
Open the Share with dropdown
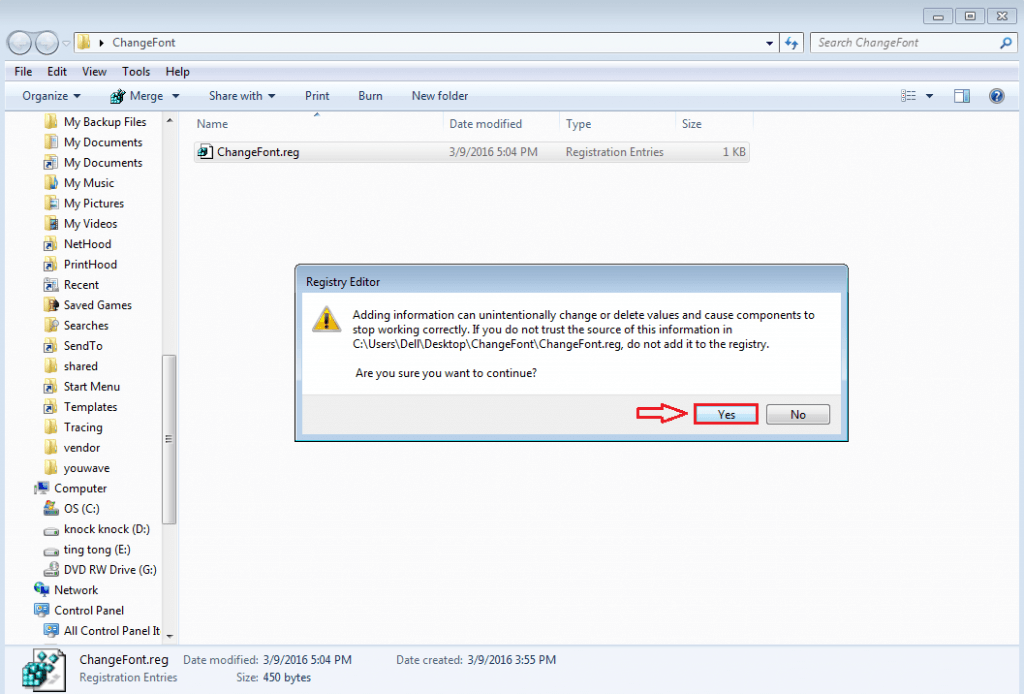(x=242, y=96)
